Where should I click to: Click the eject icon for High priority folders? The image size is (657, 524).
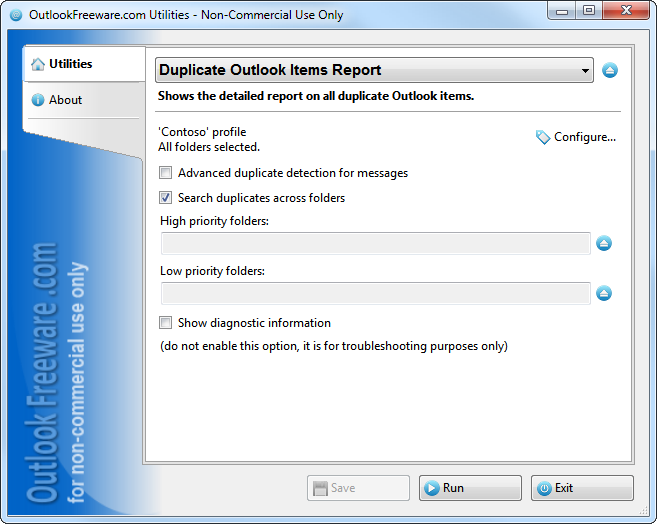click(x=604, y=243)
